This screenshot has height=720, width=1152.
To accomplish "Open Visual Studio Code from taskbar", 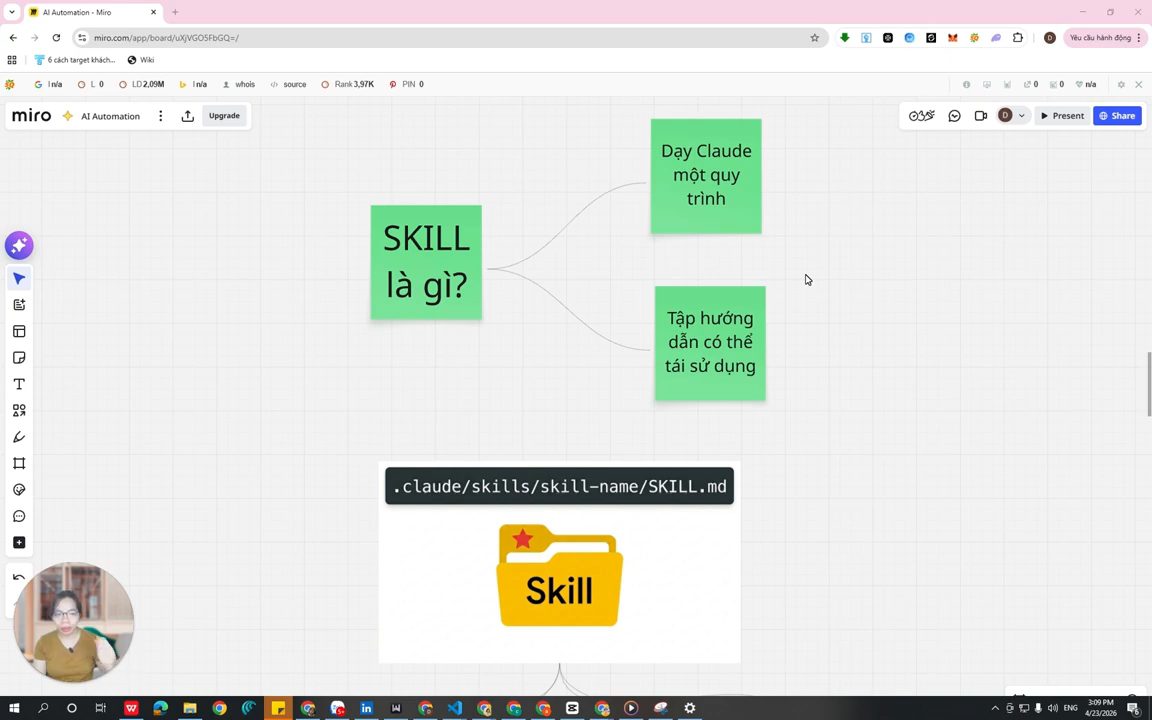I will coord(455,708).
